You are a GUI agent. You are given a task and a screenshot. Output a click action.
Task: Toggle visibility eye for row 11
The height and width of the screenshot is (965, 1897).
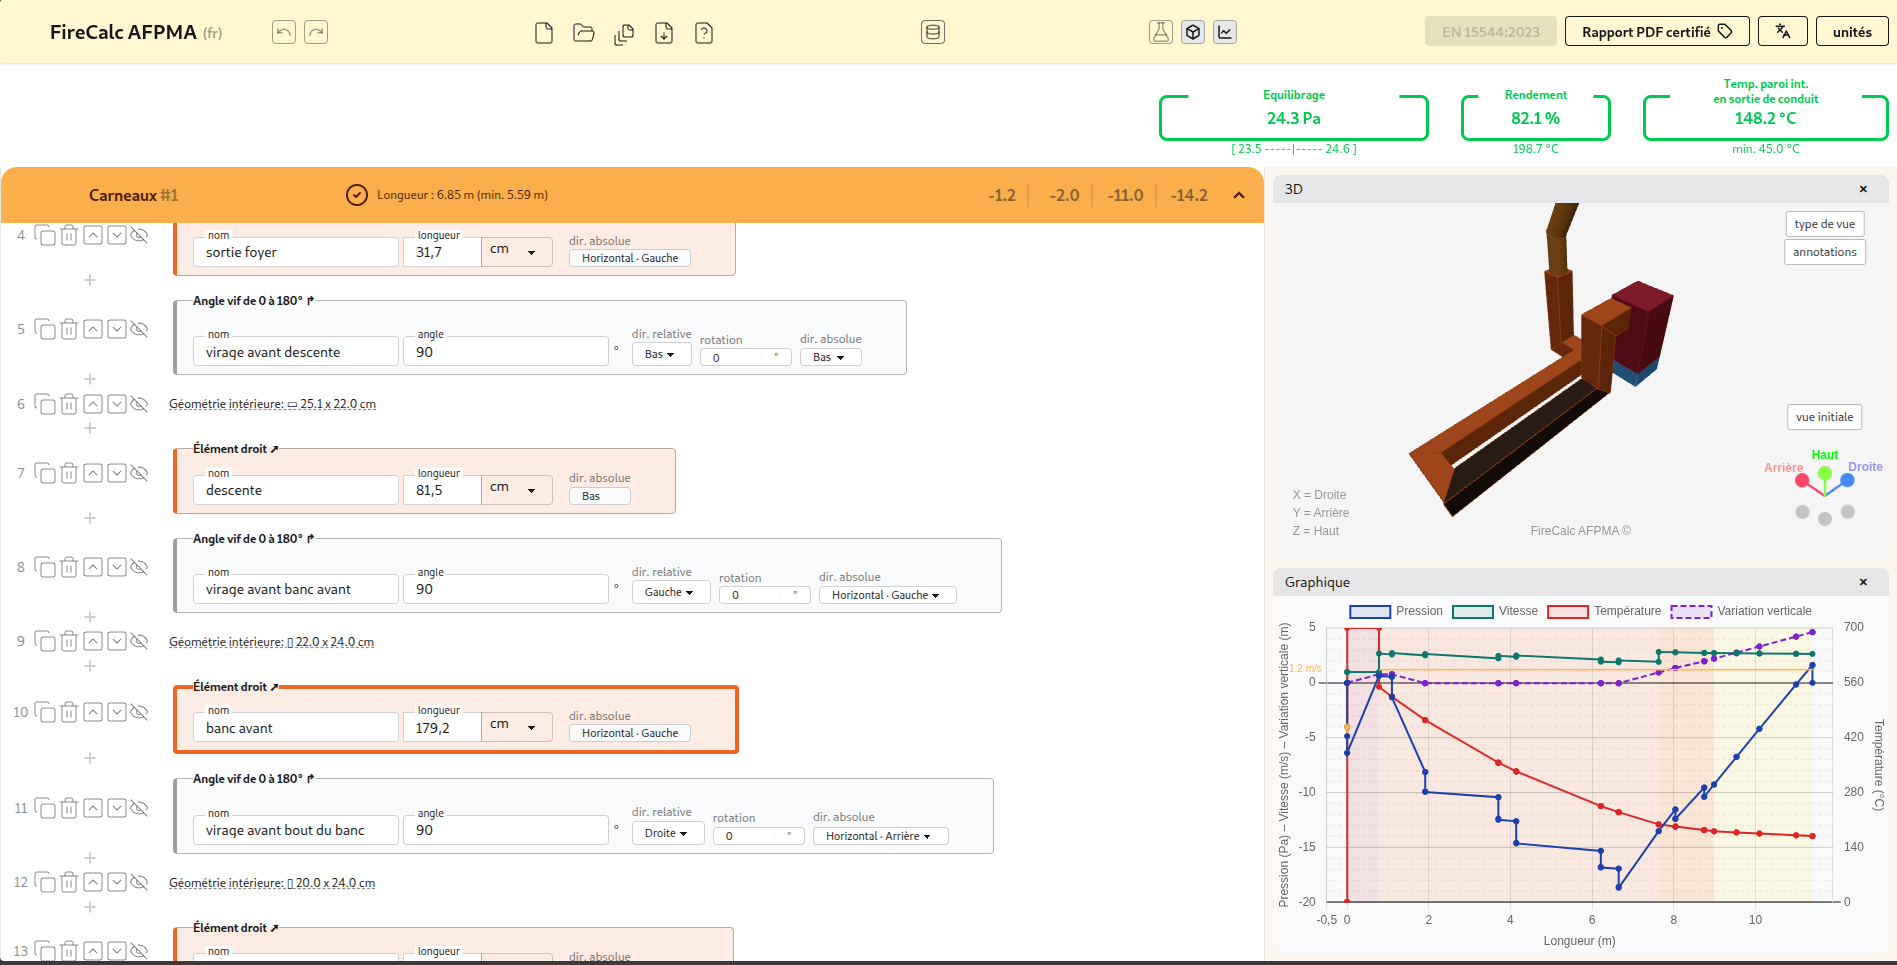click(x=140, y=808)
